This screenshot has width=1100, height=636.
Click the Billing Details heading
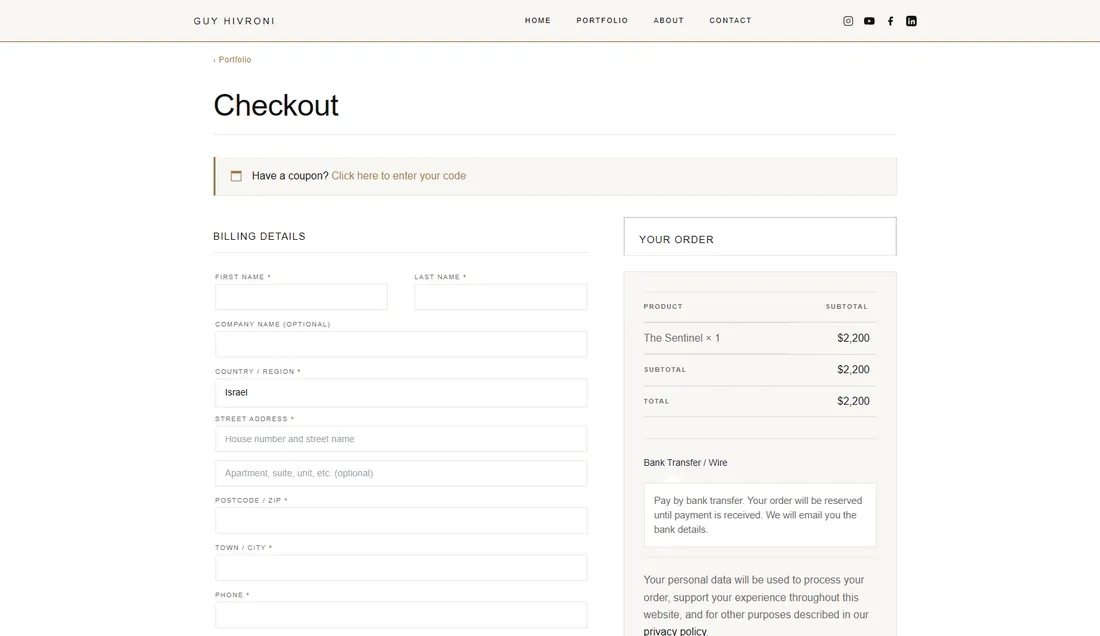coord(260,236)
